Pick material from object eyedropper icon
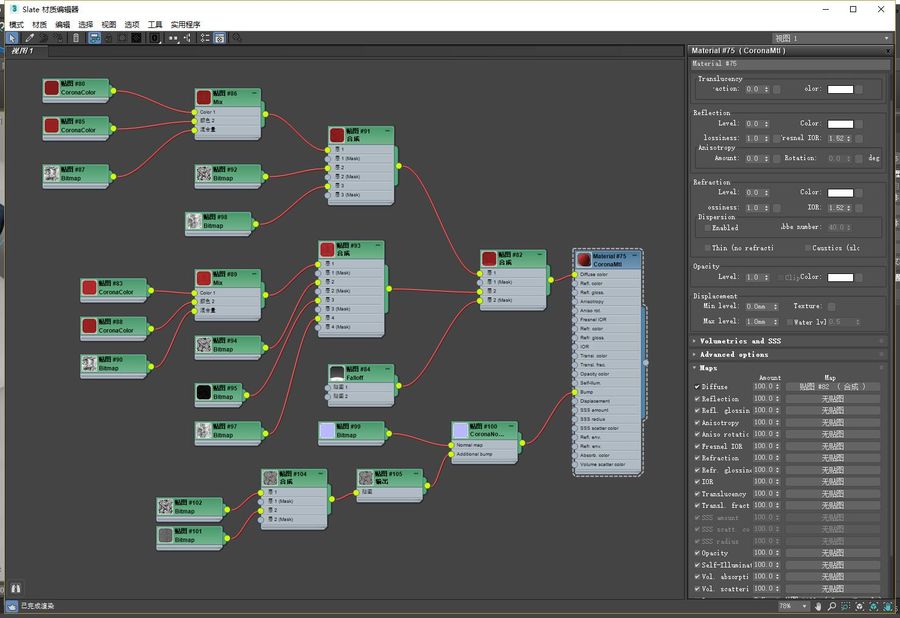 point(29,38)
